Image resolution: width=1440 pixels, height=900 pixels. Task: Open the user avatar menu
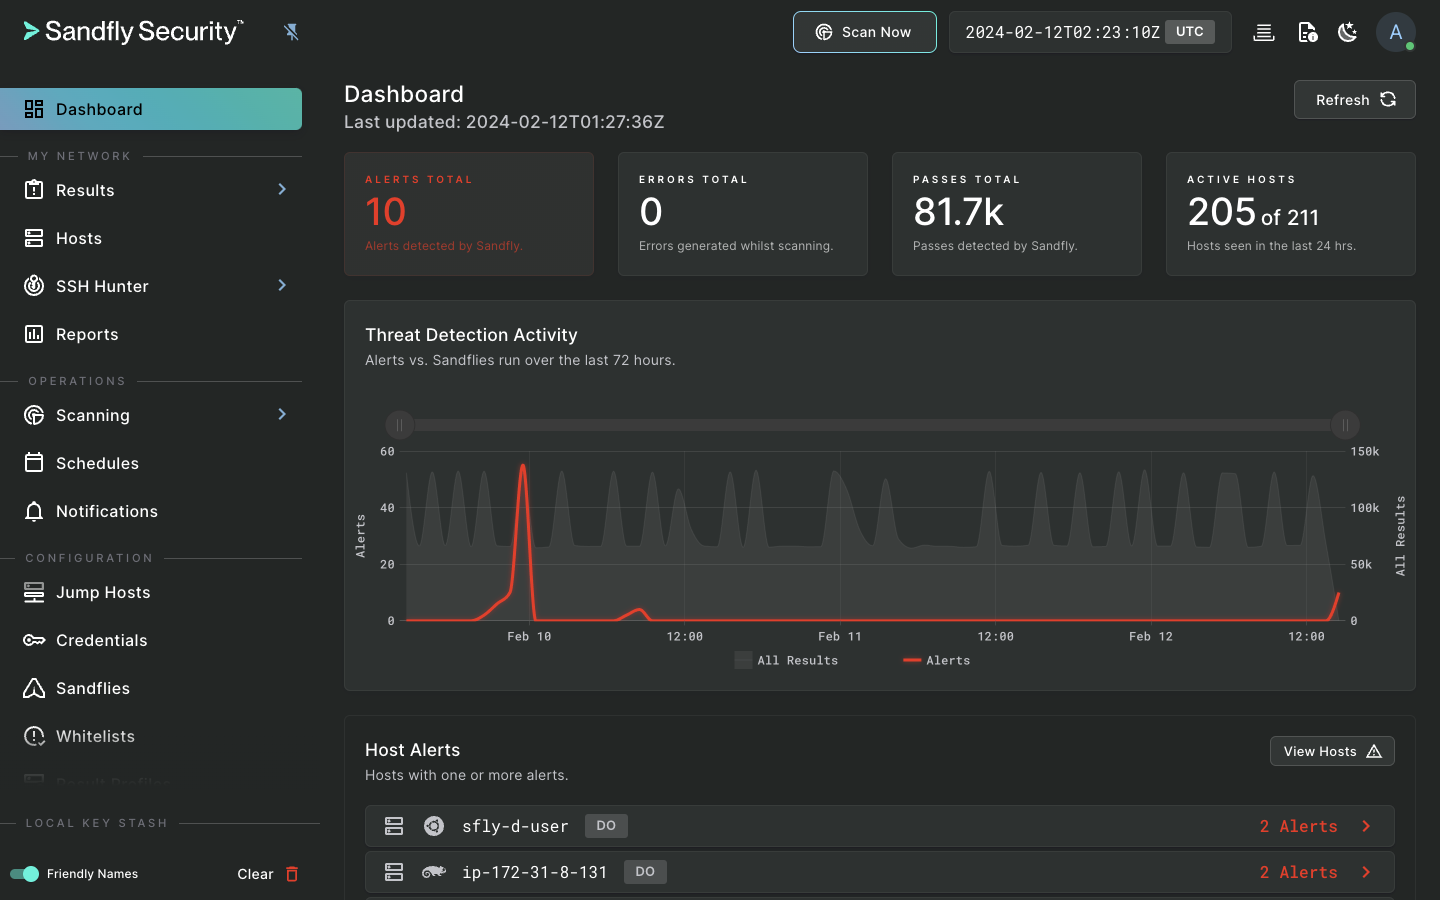point(1395,32)
